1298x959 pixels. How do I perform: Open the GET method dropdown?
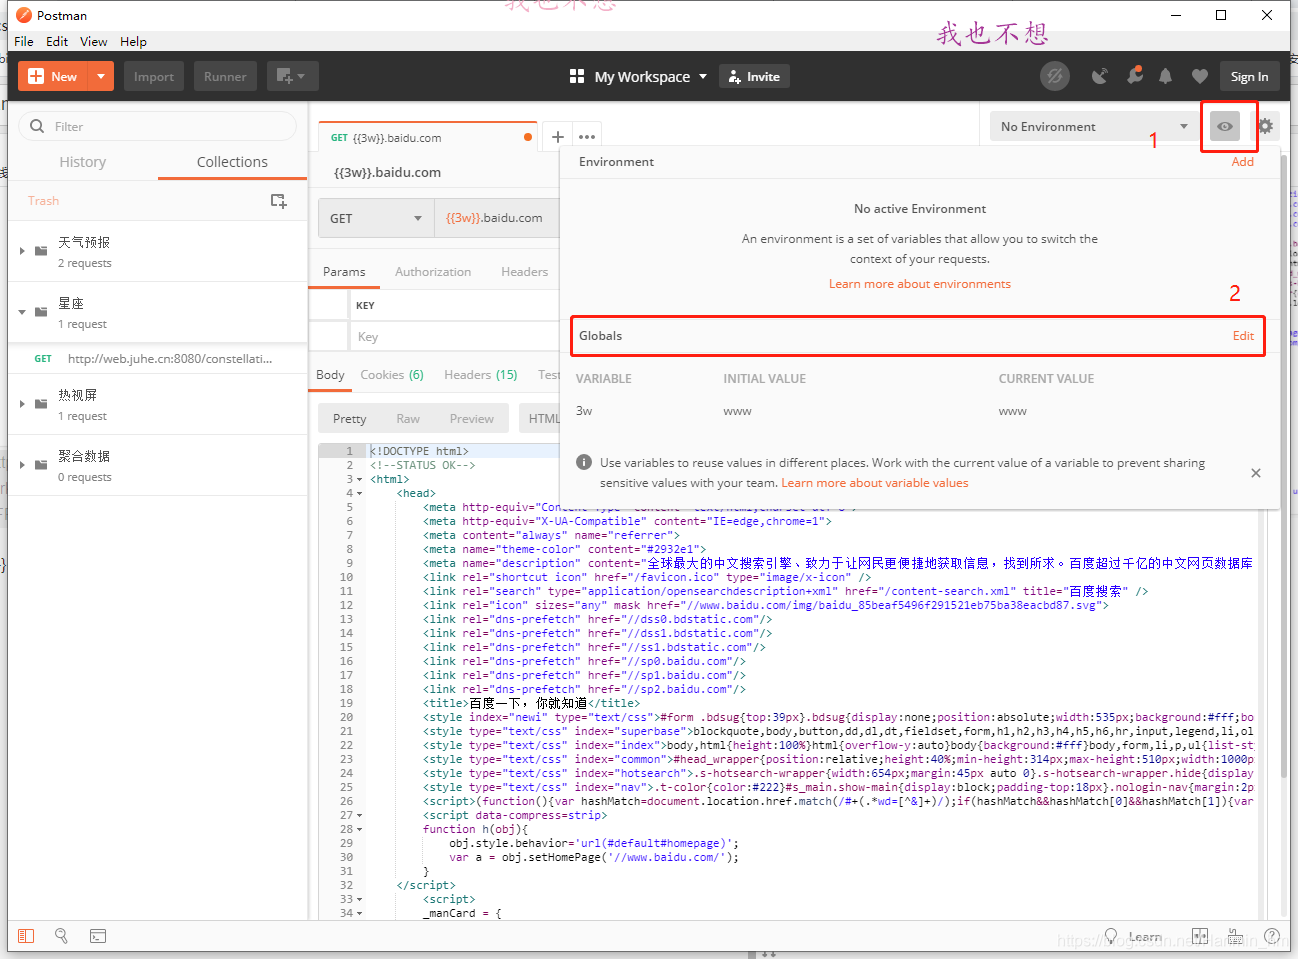[376, 218]
